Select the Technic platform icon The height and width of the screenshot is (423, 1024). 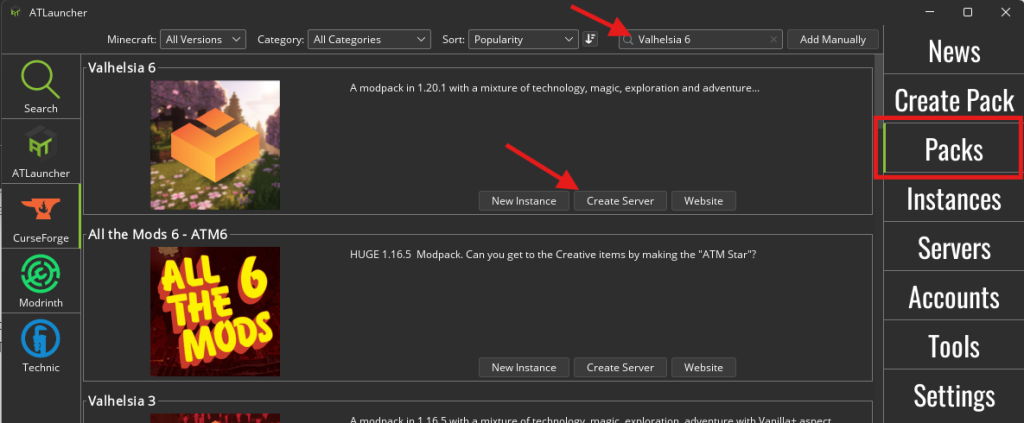[40, 345]
